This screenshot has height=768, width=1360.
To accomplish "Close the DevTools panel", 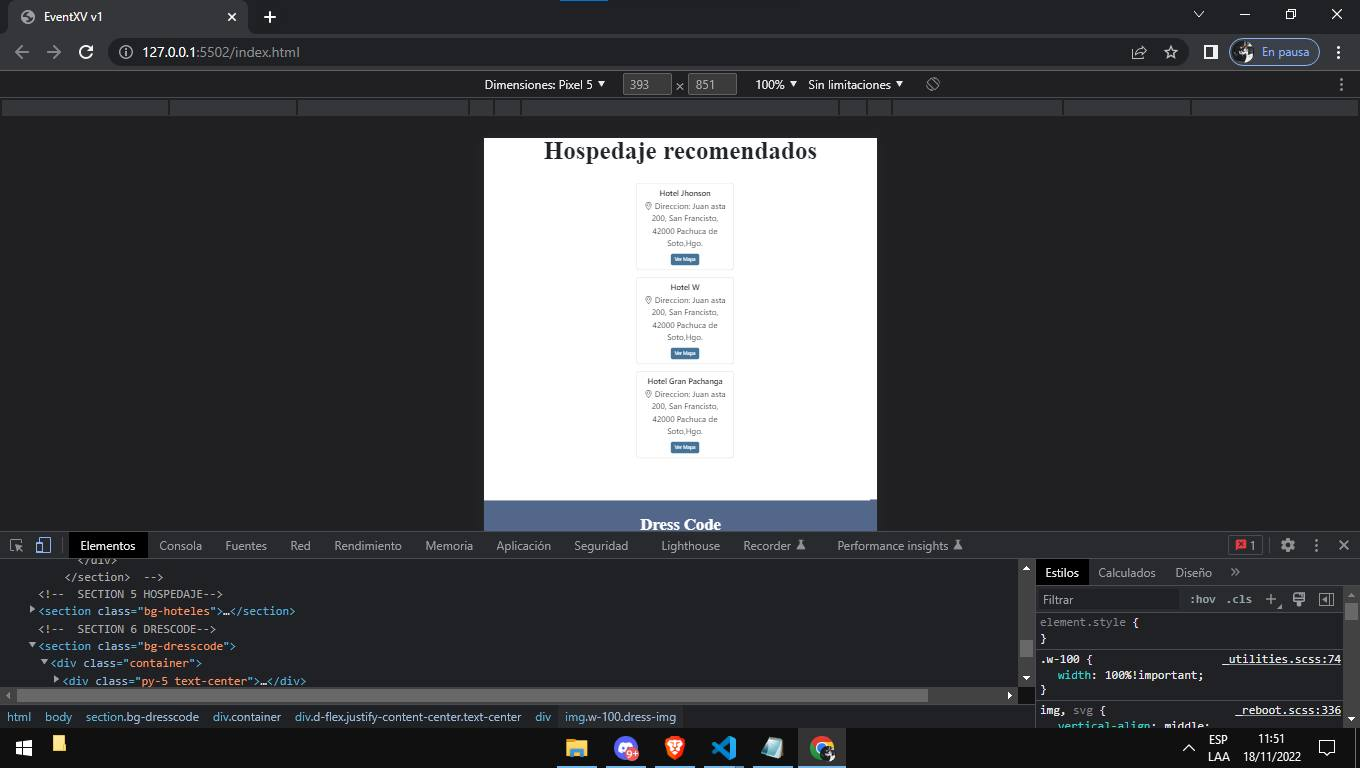I will (1344, 545).
